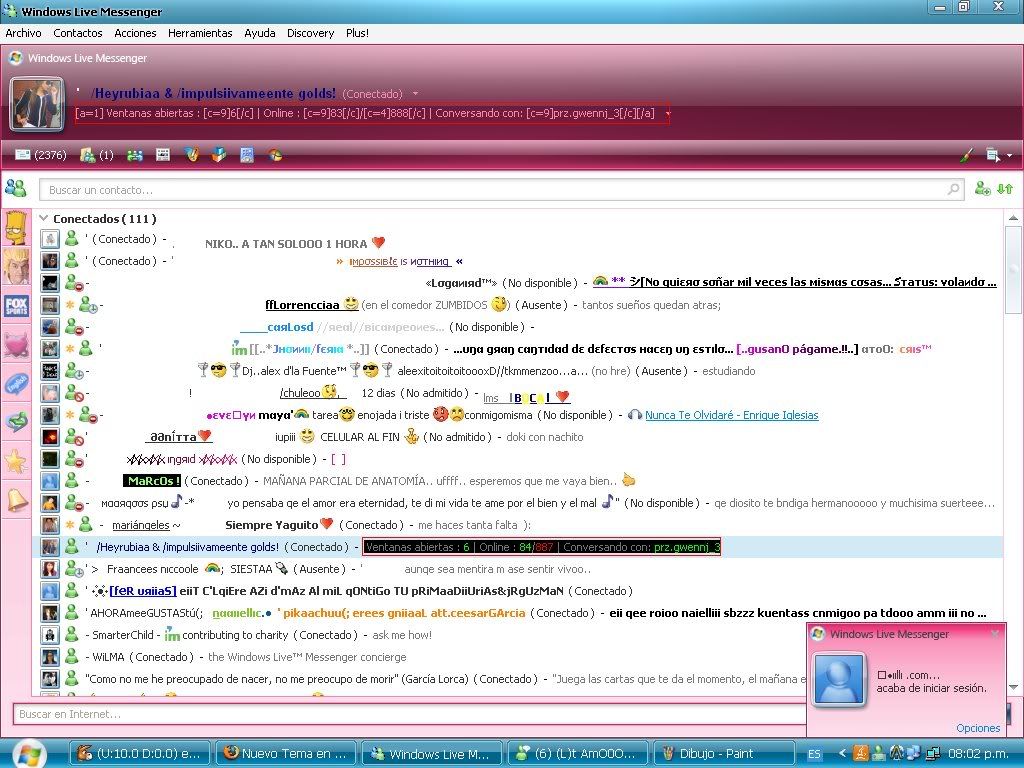Click the Fox Sports tab icon in sidebar
The image size is (1024, 768).
click(x=16, y=306)
